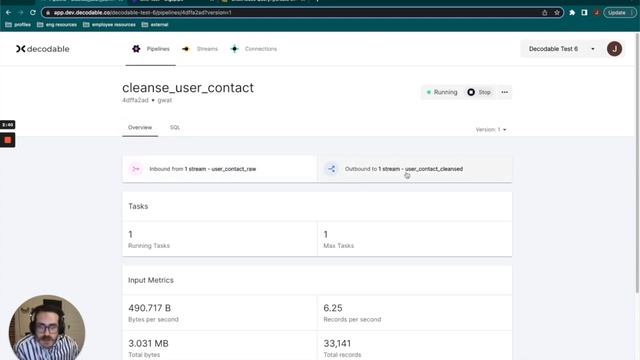Click the Pipelines gear icon

[136, 49]
